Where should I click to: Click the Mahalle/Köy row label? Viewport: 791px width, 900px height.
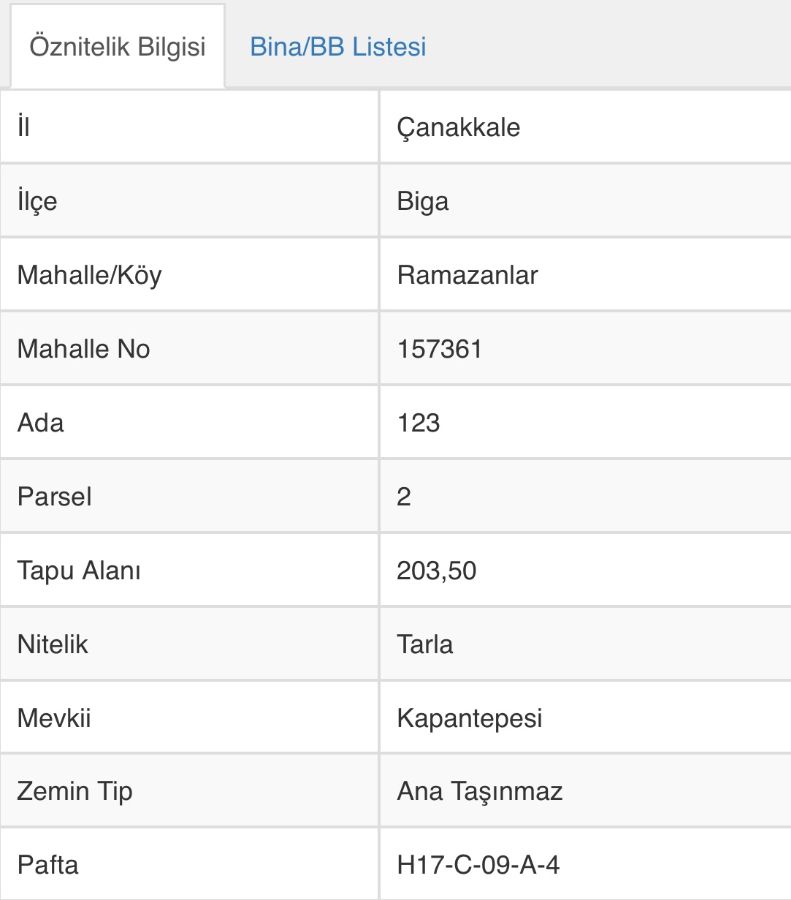coord(90,275)
